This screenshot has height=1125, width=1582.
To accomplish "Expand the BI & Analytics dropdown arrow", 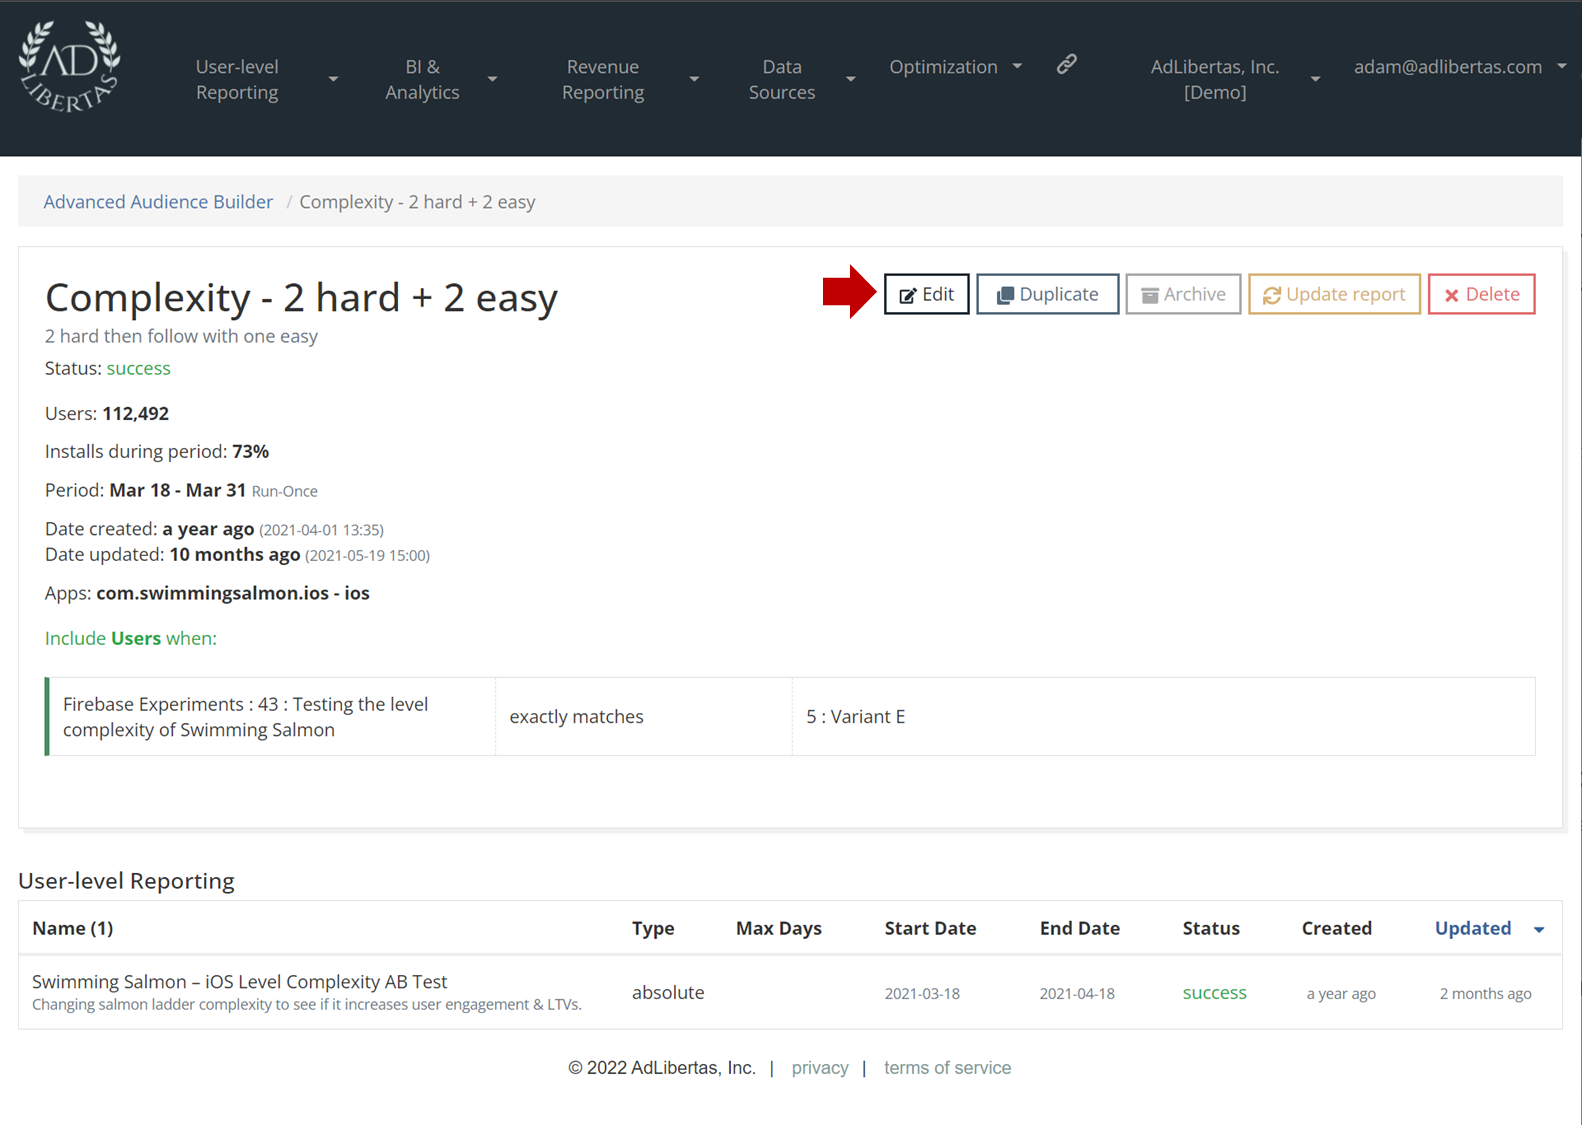I will coord(492,79).
